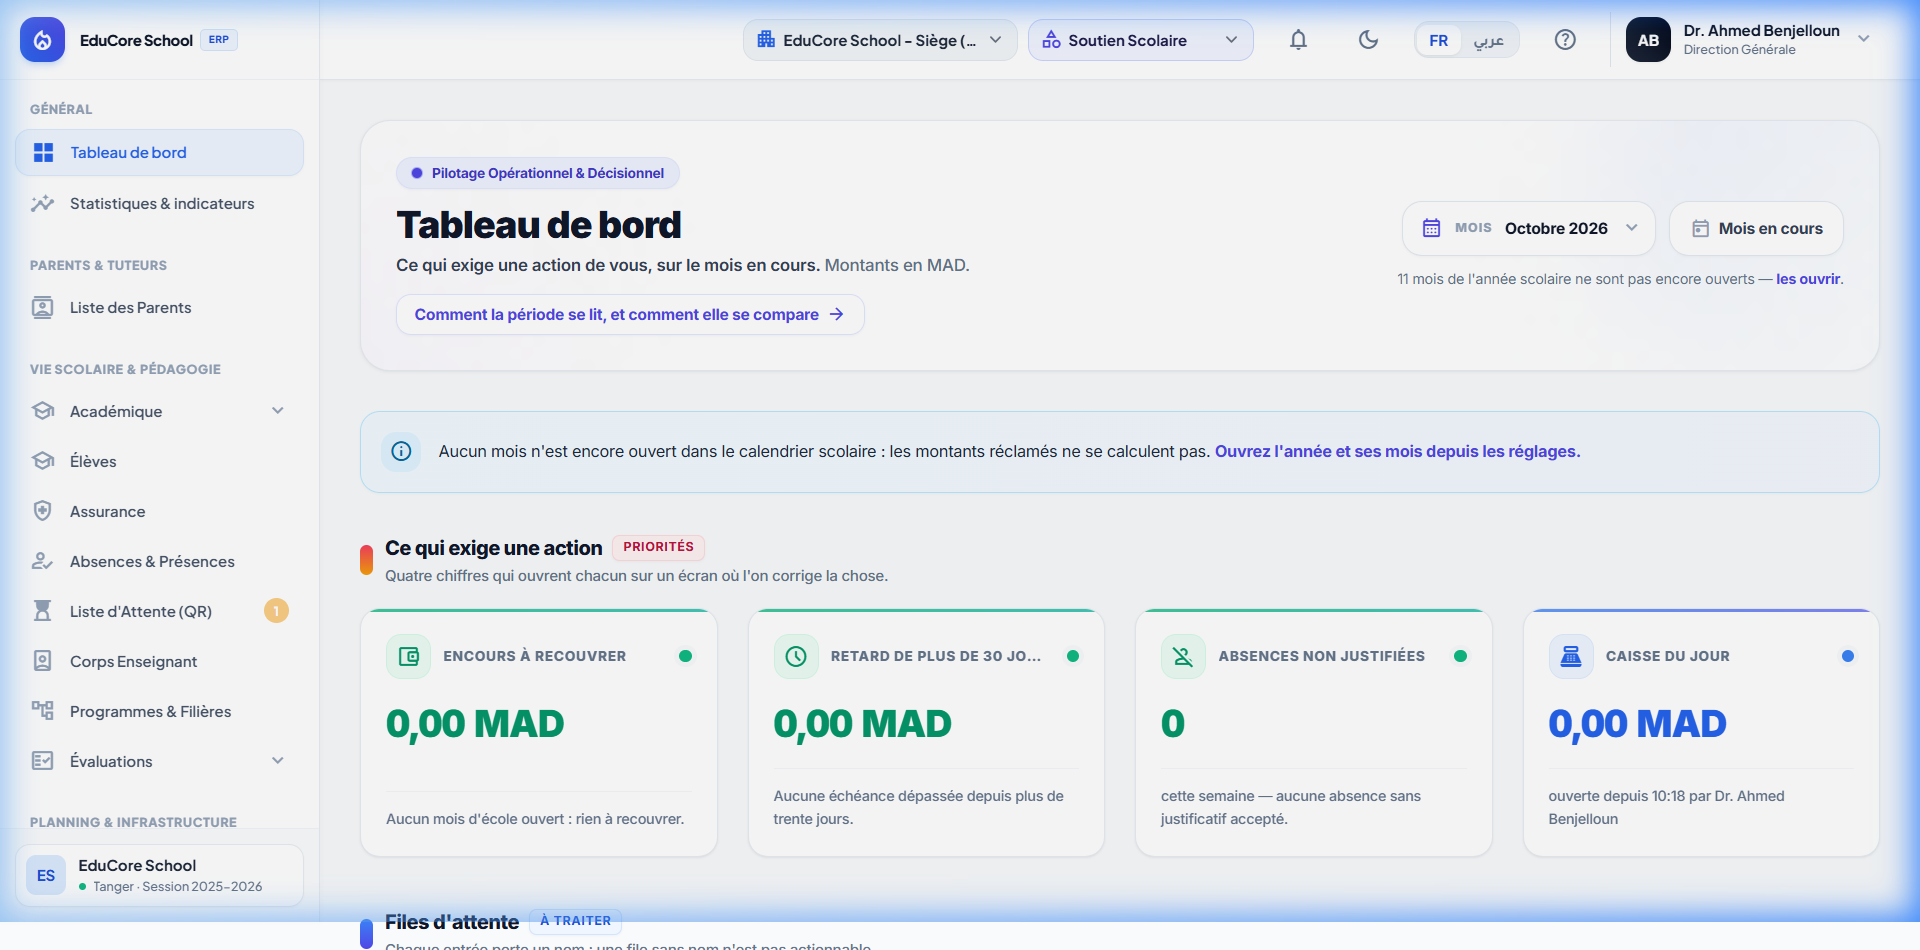
Task: Open Statistiques & indicateurs
Action: click(x=159, y=203)
